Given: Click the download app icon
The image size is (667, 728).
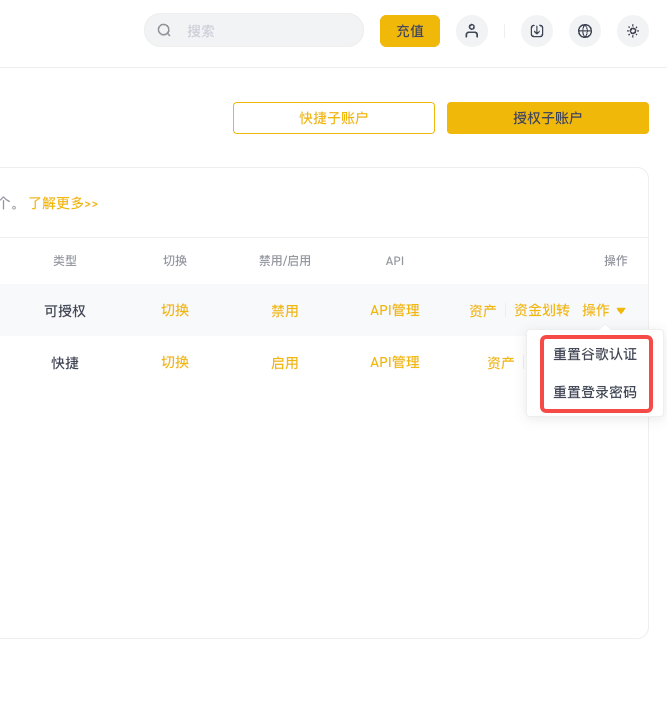Looking at the screenshot, I should [x=537, y=31].
